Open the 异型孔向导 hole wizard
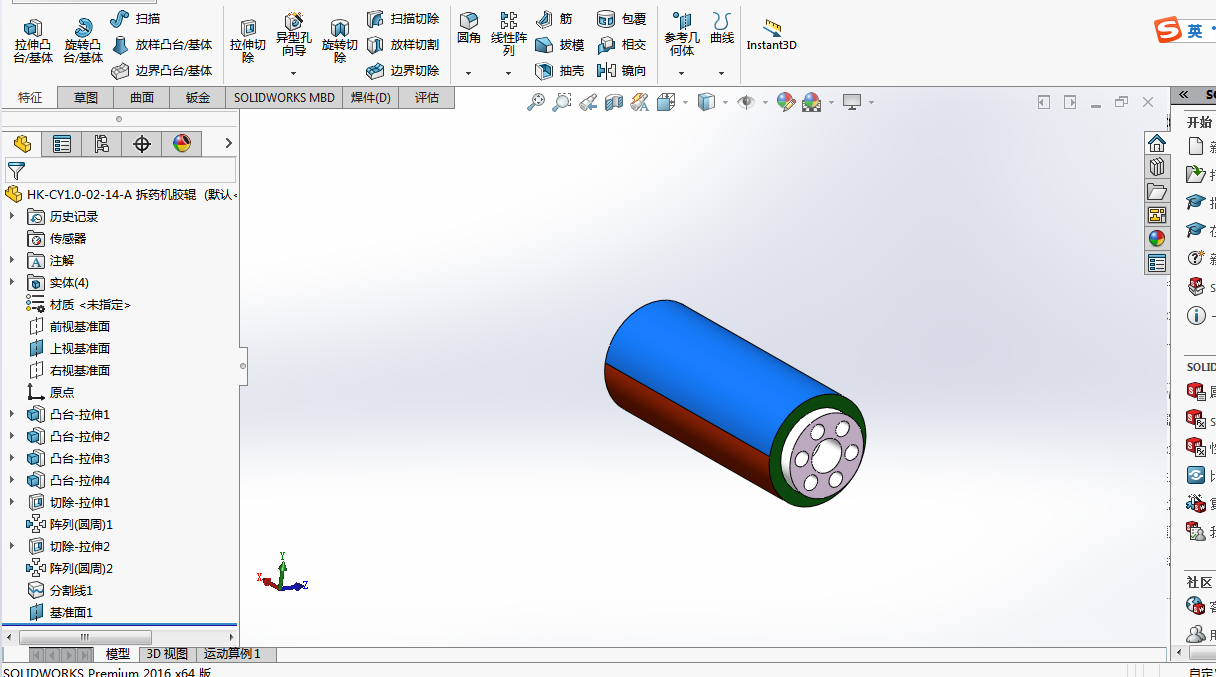 294,35
